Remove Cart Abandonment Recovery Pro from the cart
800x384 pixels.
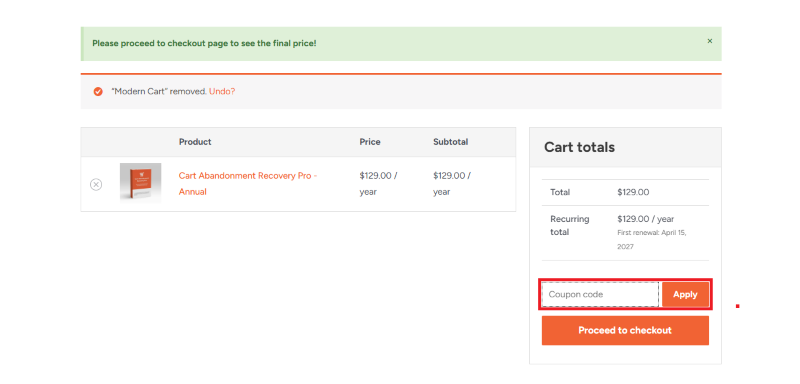click(96, 185)
